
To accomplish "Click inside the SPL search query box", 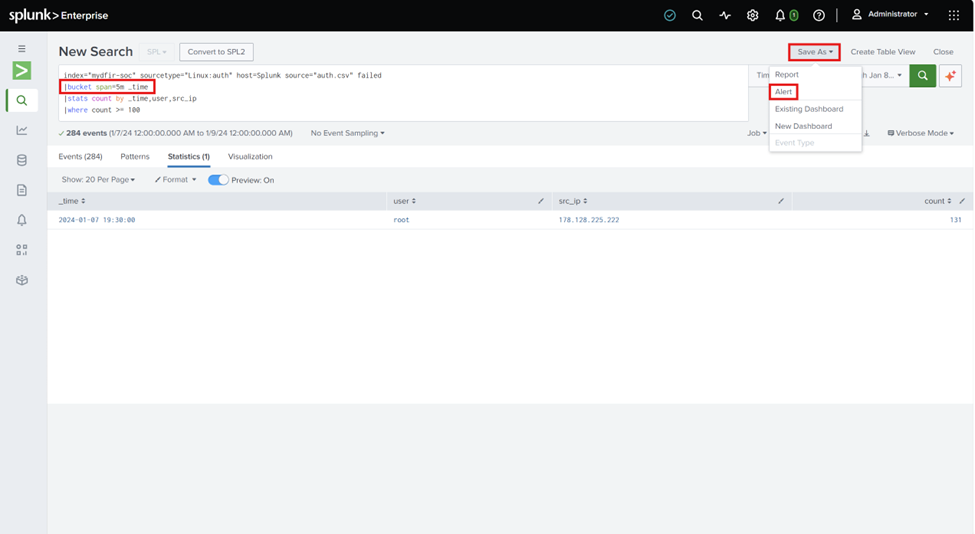I will (x=404, y=93).
